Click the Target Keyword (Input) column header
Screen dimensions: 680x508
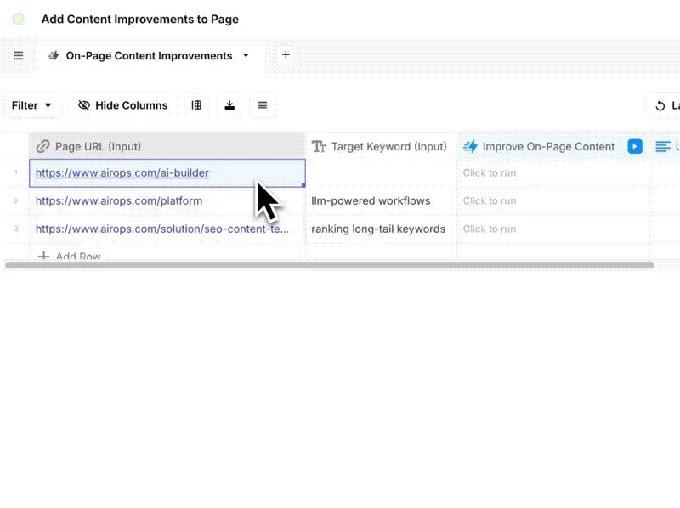coord(380,146)
